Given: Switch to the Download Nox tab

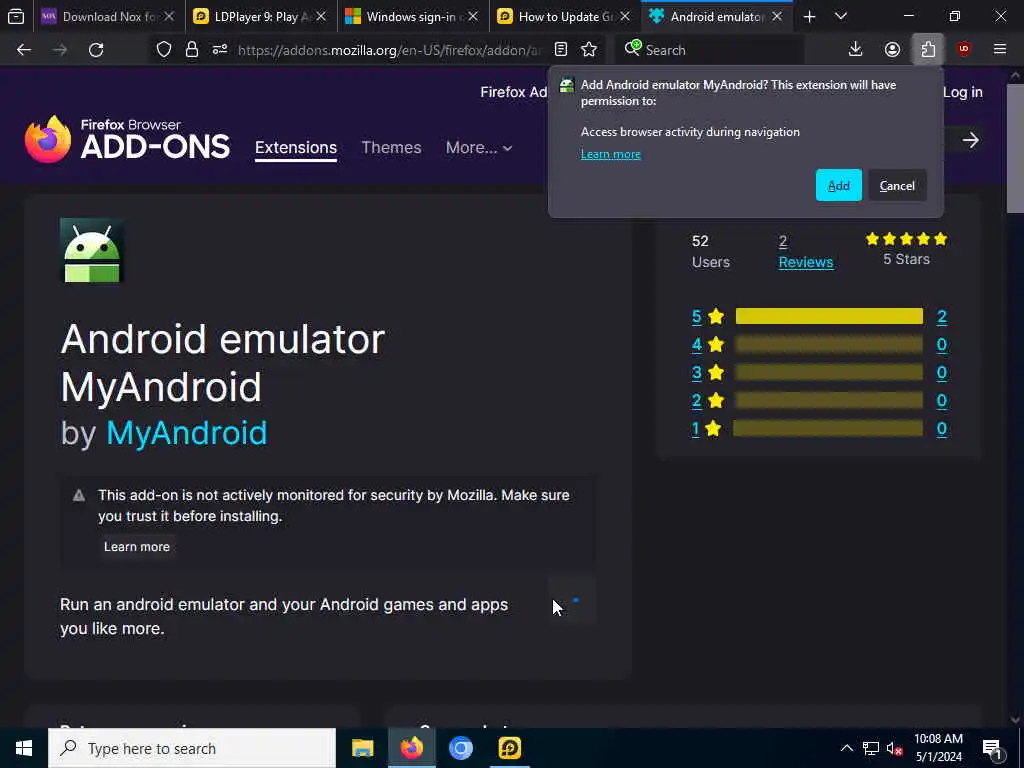Looking at the screenshot, I should point(108,16).
